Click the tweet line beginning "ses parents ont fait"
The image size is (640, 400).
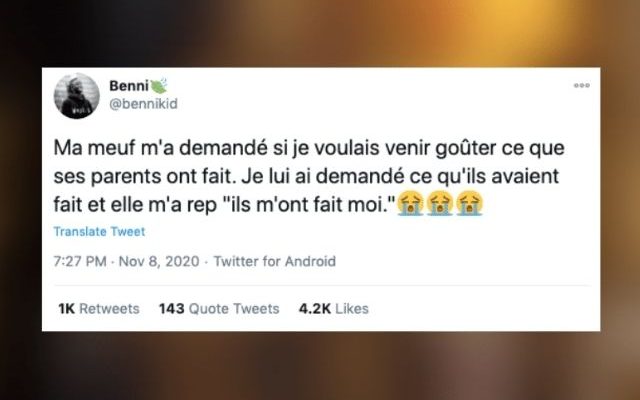point(306,176)
